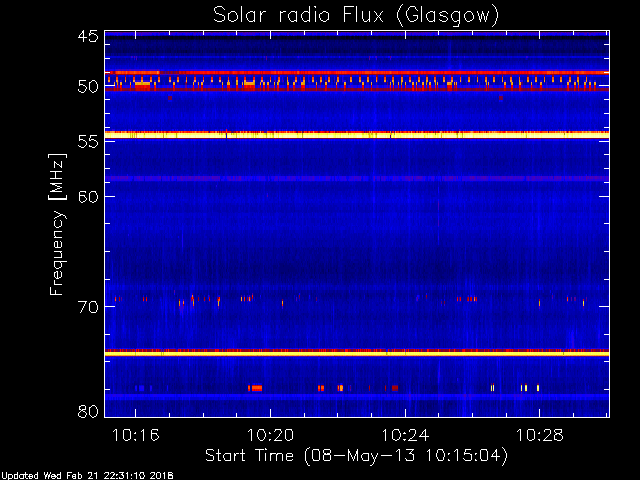
Task: Click the thin red band just above 50 MHz
Action: pyautogui.click(x=357, y=72)
